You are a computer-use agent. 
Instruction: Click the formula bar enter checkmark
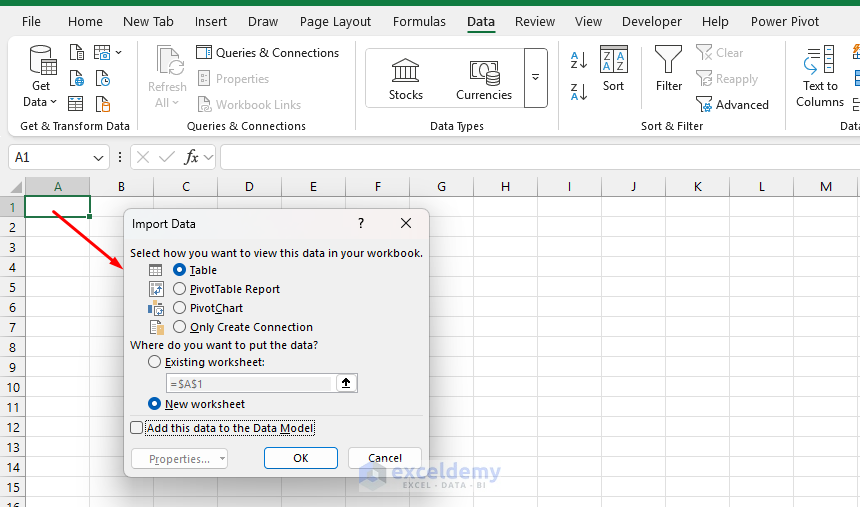point(167,157)
